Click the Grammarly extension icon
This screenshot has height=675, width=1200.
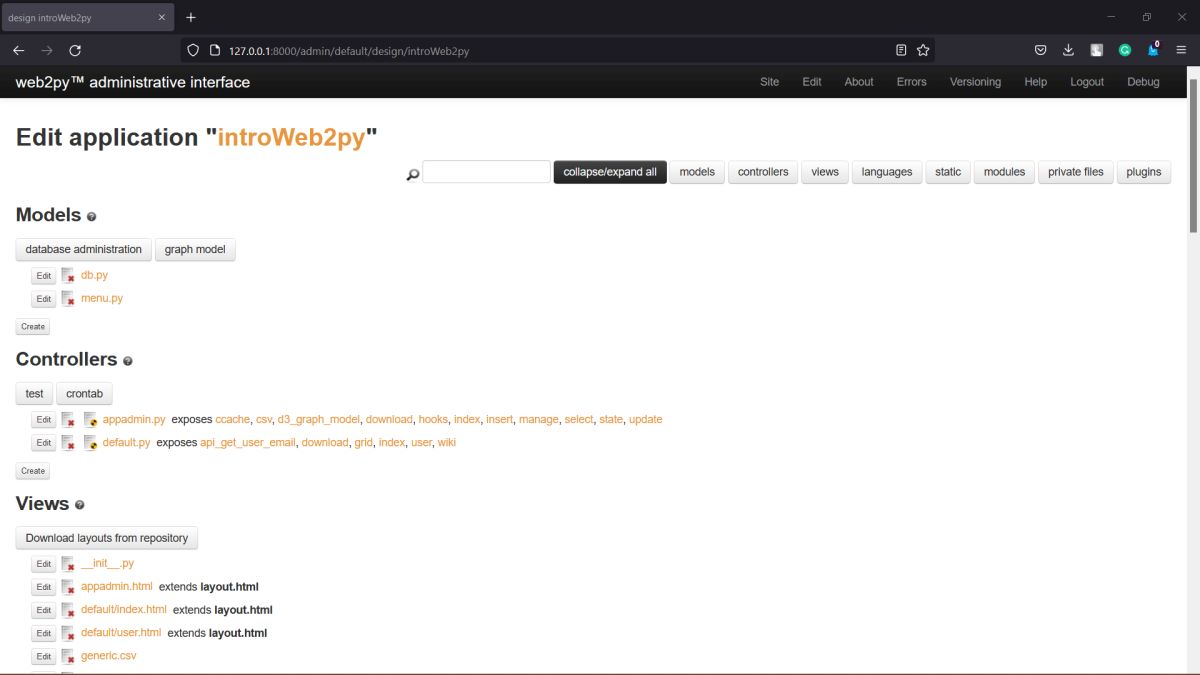(1124, 50)
